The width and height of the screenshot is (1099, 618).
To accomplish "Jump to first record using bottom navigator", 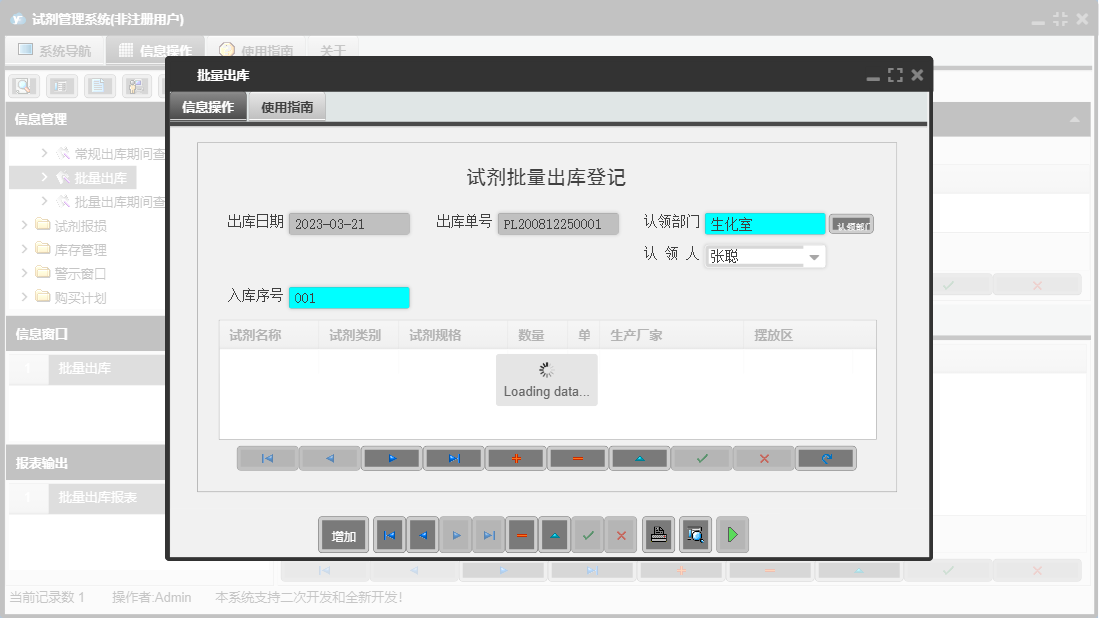I will click(389, 534).
